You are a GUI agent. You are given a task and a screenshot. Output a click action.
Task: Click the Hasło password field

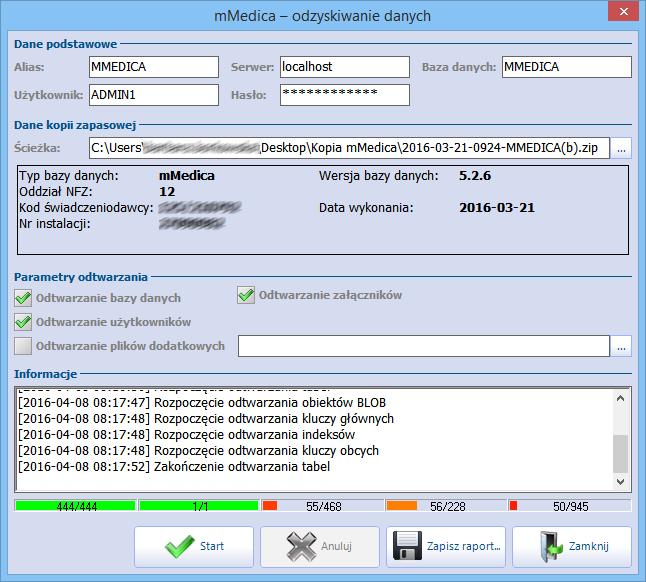click(345, 95)
